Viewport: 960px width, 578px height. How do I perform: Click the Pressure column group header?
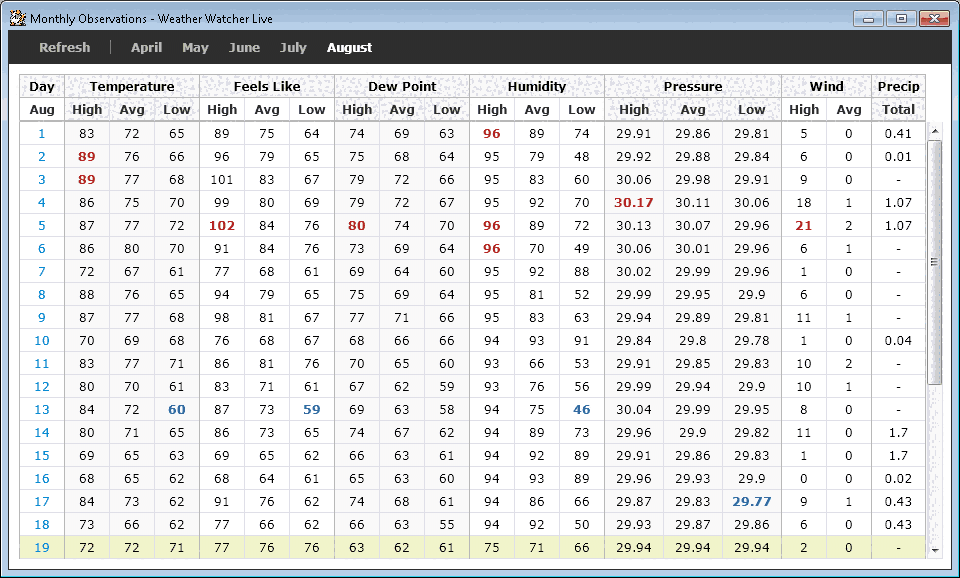tap(692, 86)
